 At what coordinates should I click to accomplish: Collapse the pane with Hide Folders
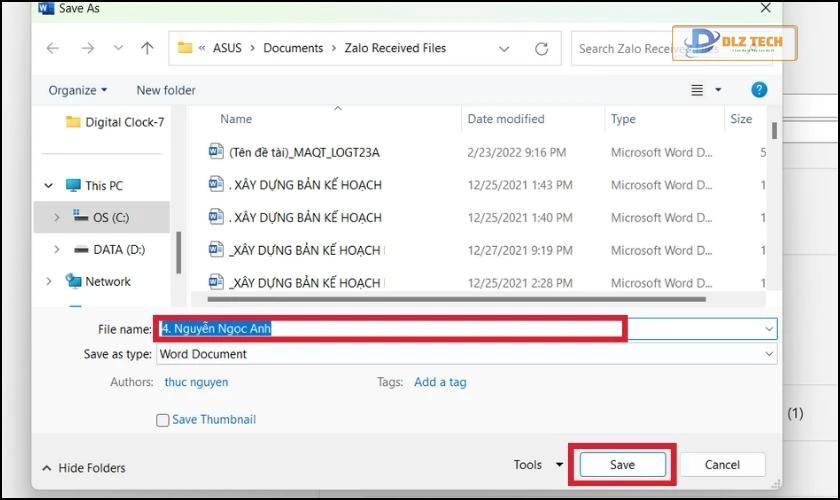pos(84,468)
